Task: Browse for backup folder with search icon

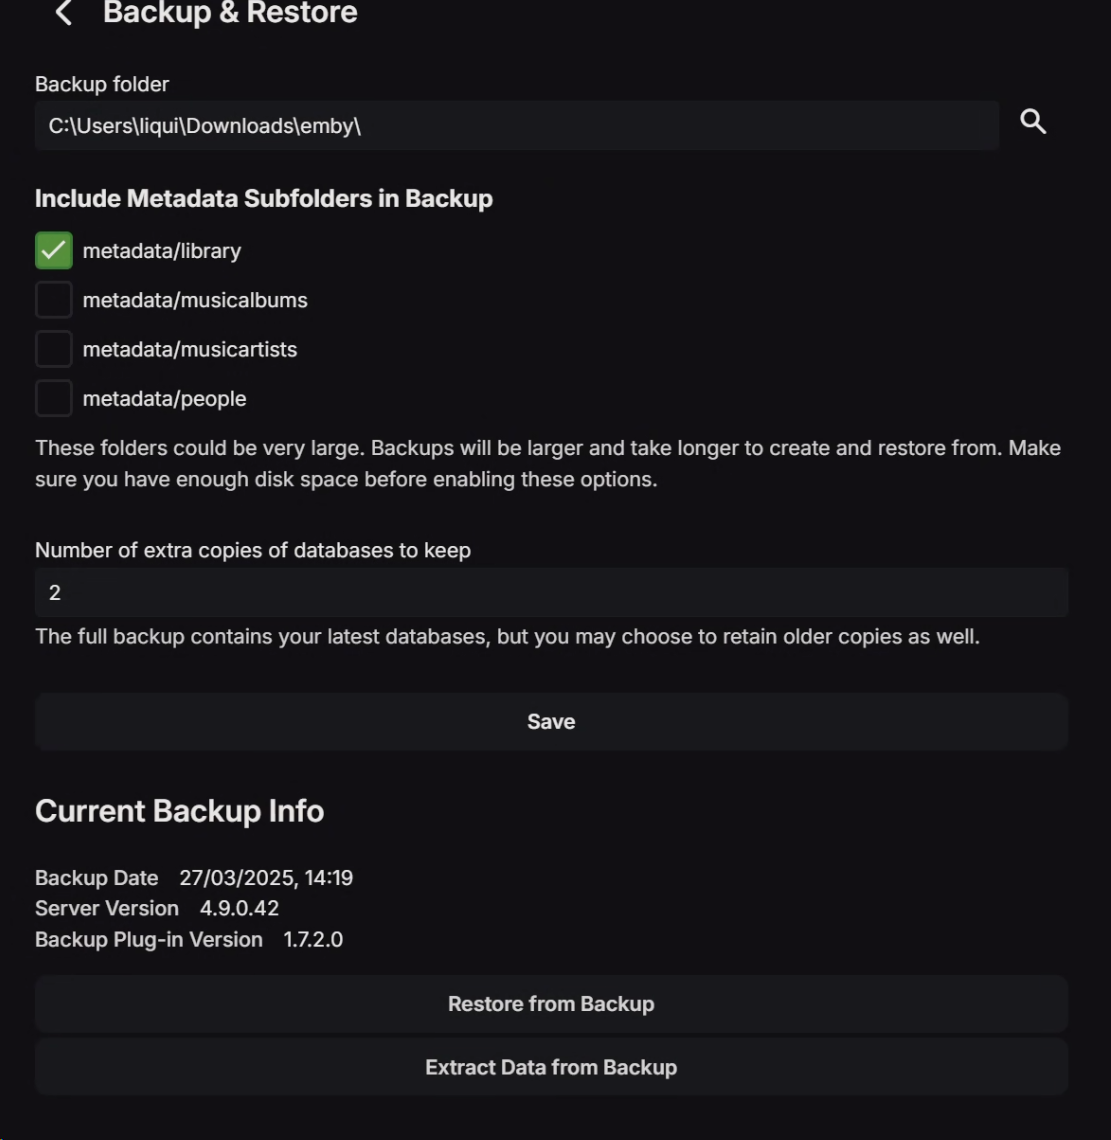Action: (1033, 123)
